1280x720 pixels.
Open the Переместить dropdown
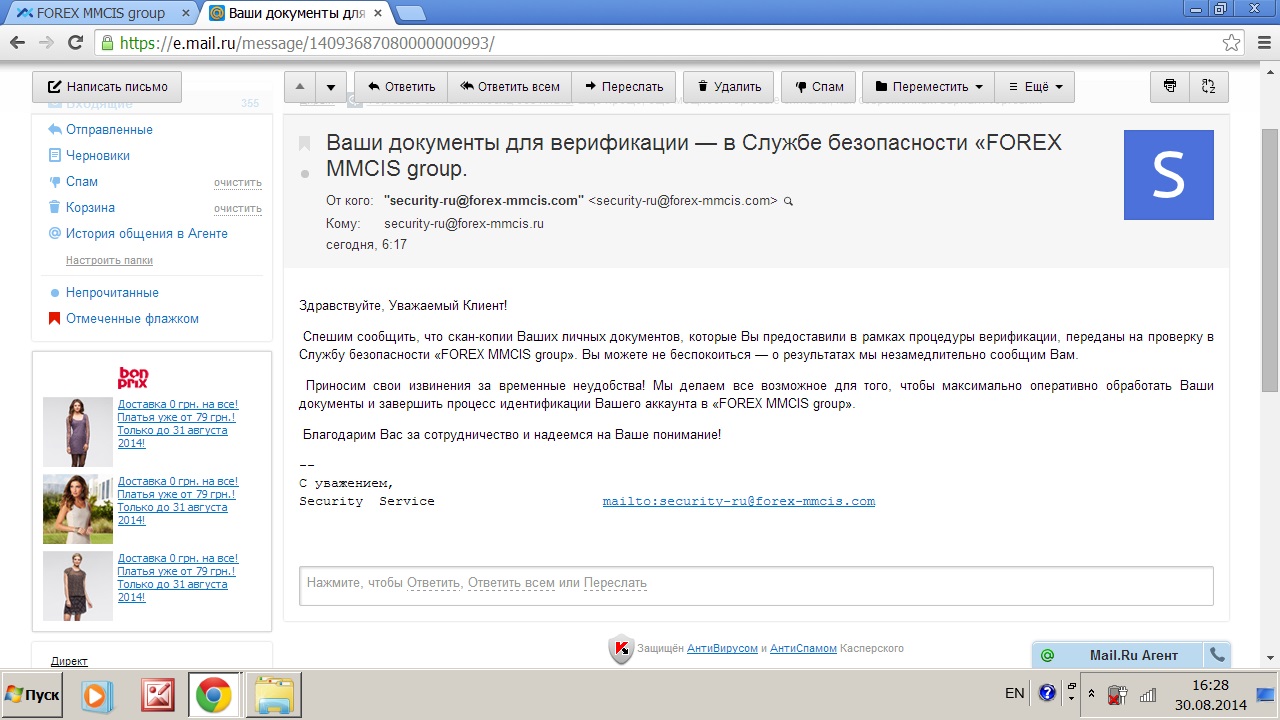click(x=928, y=86)
